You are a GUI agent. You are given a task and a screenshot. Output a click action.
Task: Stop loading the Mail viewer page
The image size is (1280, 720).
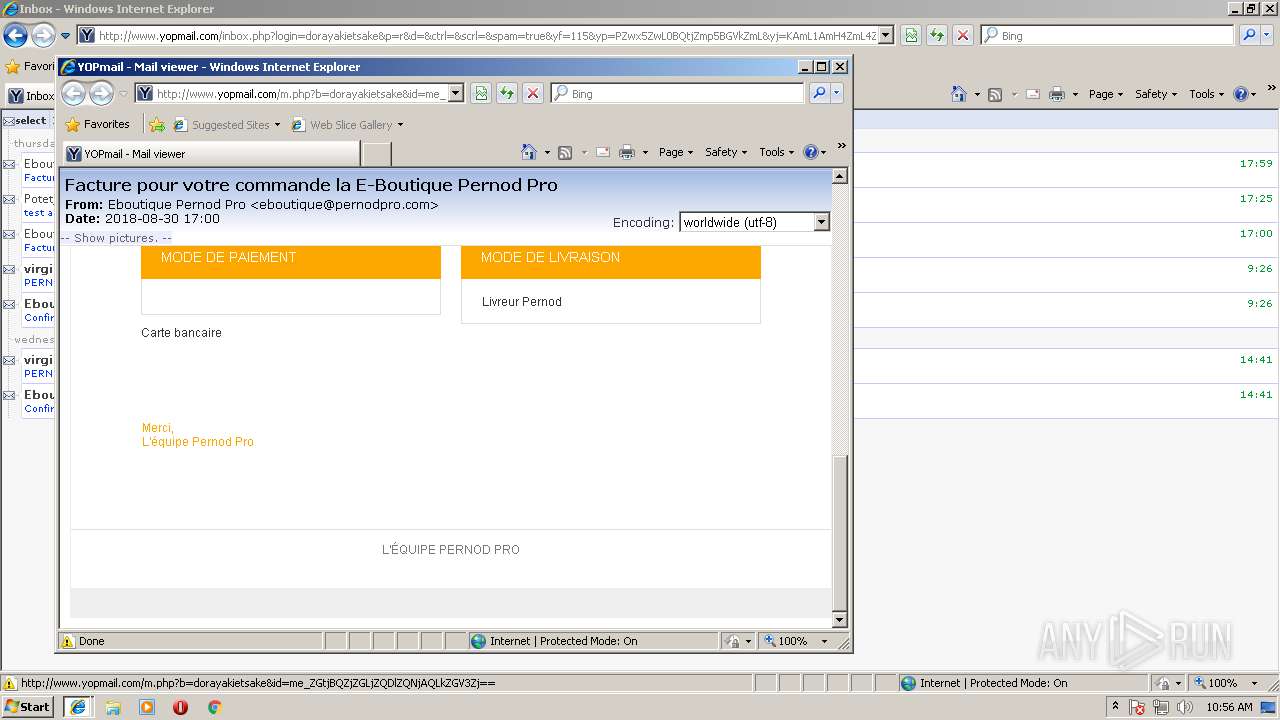533,93
